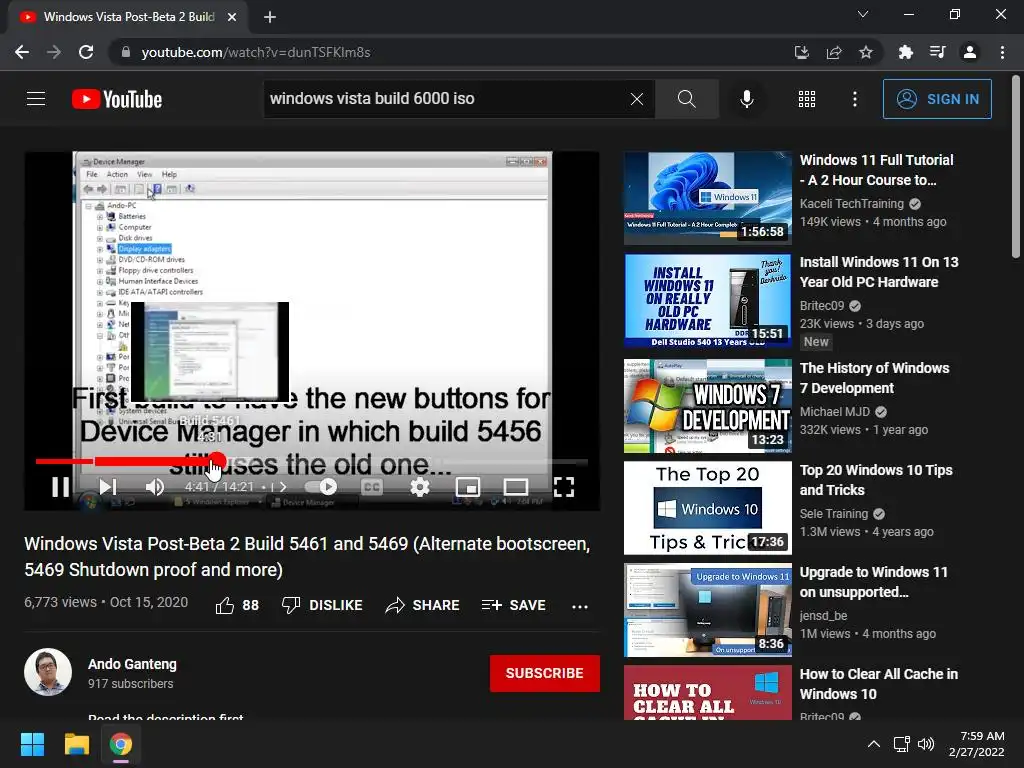Screen dimensions: 1024x768
Task: Toggle closed captions
Action: pyautogui.click(x=372, y=487)
